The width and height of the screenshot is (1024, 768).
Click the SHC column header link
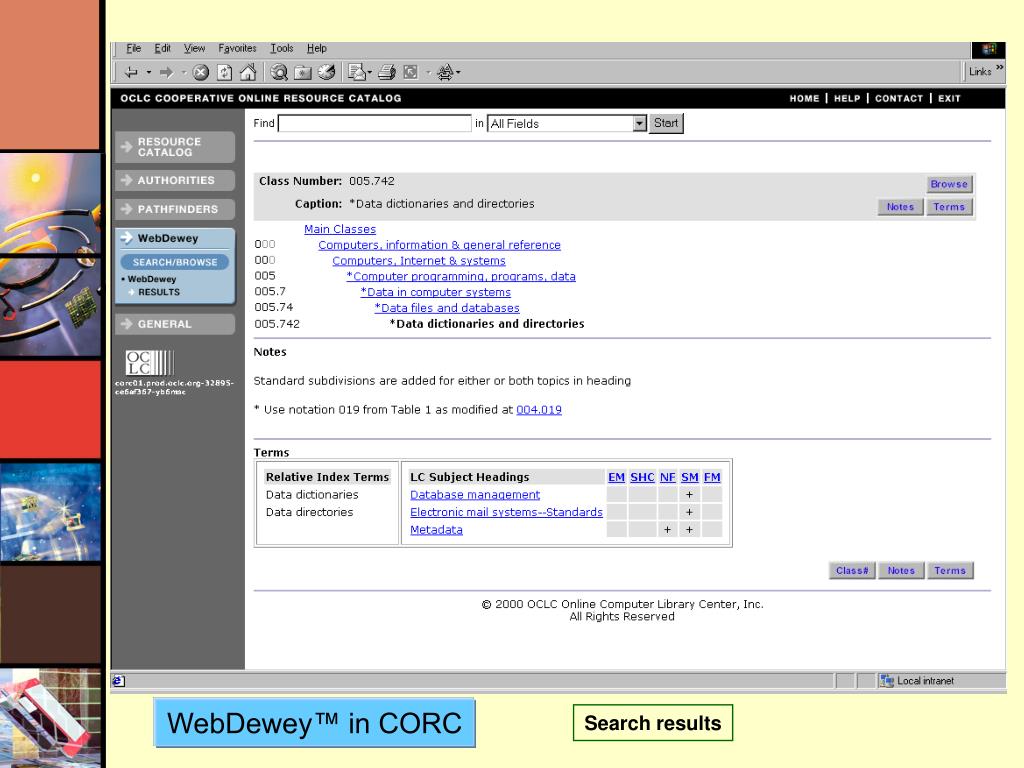(x=642, y=477)
